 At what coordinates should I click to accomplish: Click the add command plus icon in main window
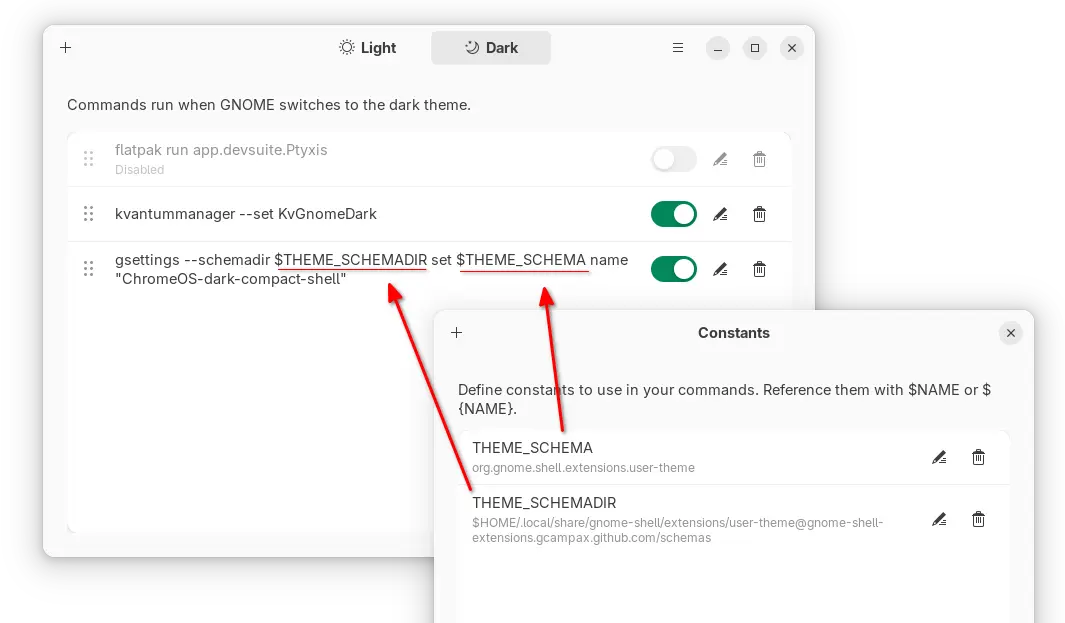coord(66,48)
